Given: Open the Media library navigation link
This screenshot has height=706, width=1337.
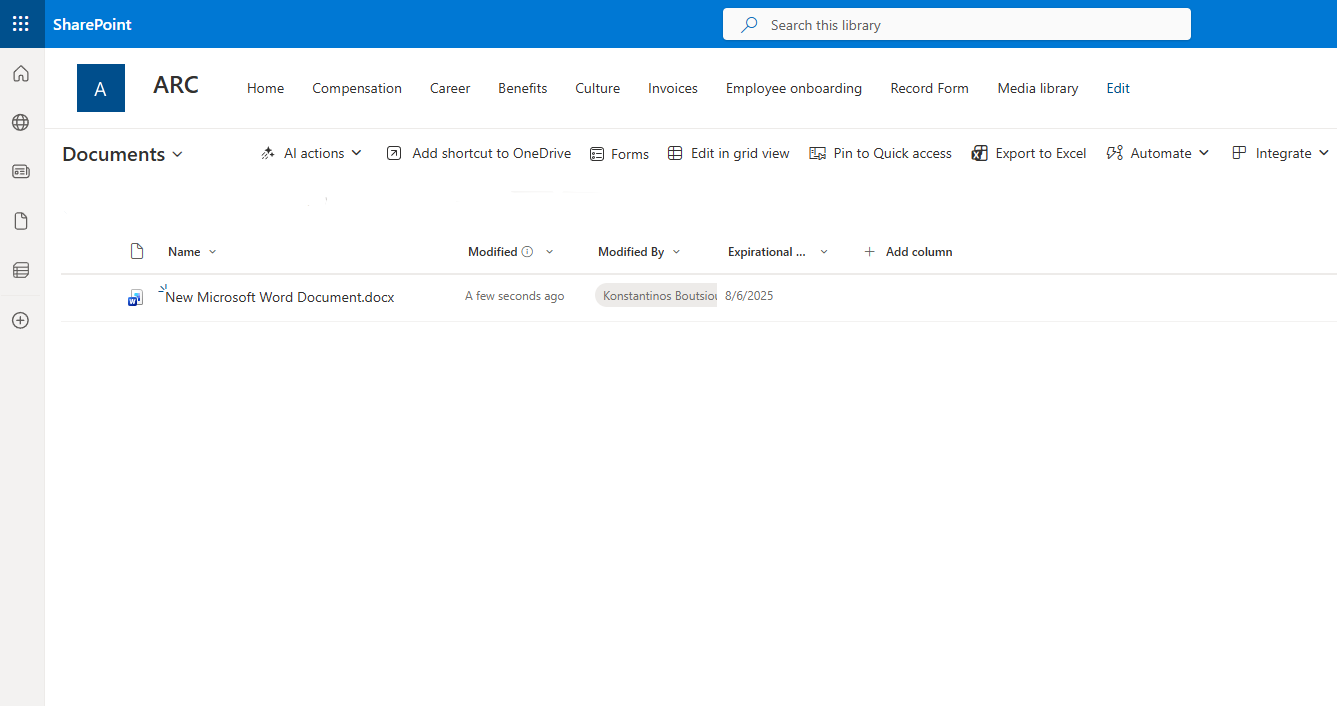Looking at the screenshot, I should [1037, 88].
